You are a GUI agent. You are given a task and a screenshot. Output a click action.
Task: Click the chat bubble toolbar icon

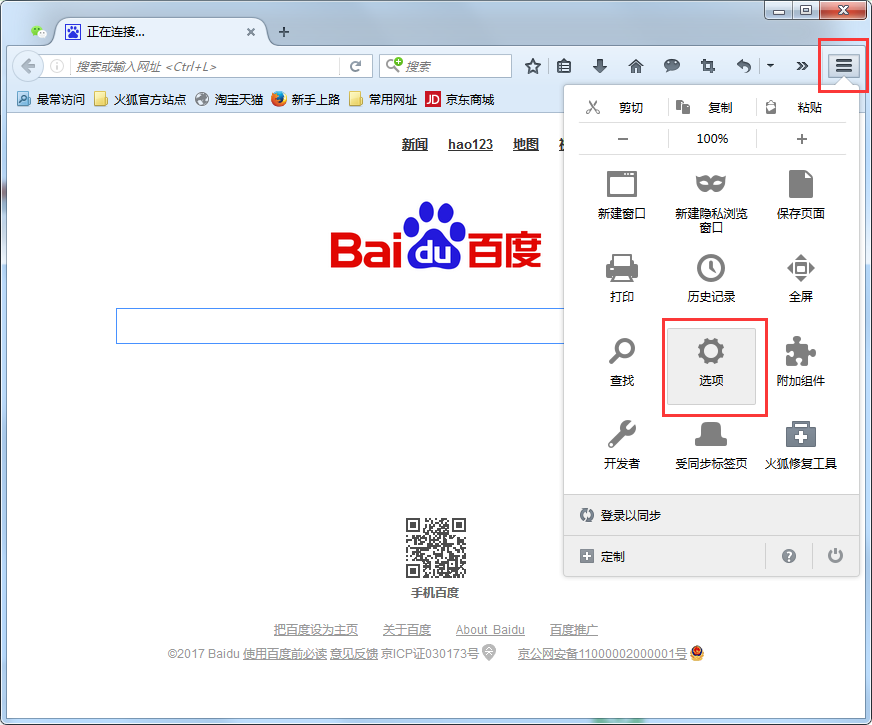pyautogui.click(x=672, y=66)
